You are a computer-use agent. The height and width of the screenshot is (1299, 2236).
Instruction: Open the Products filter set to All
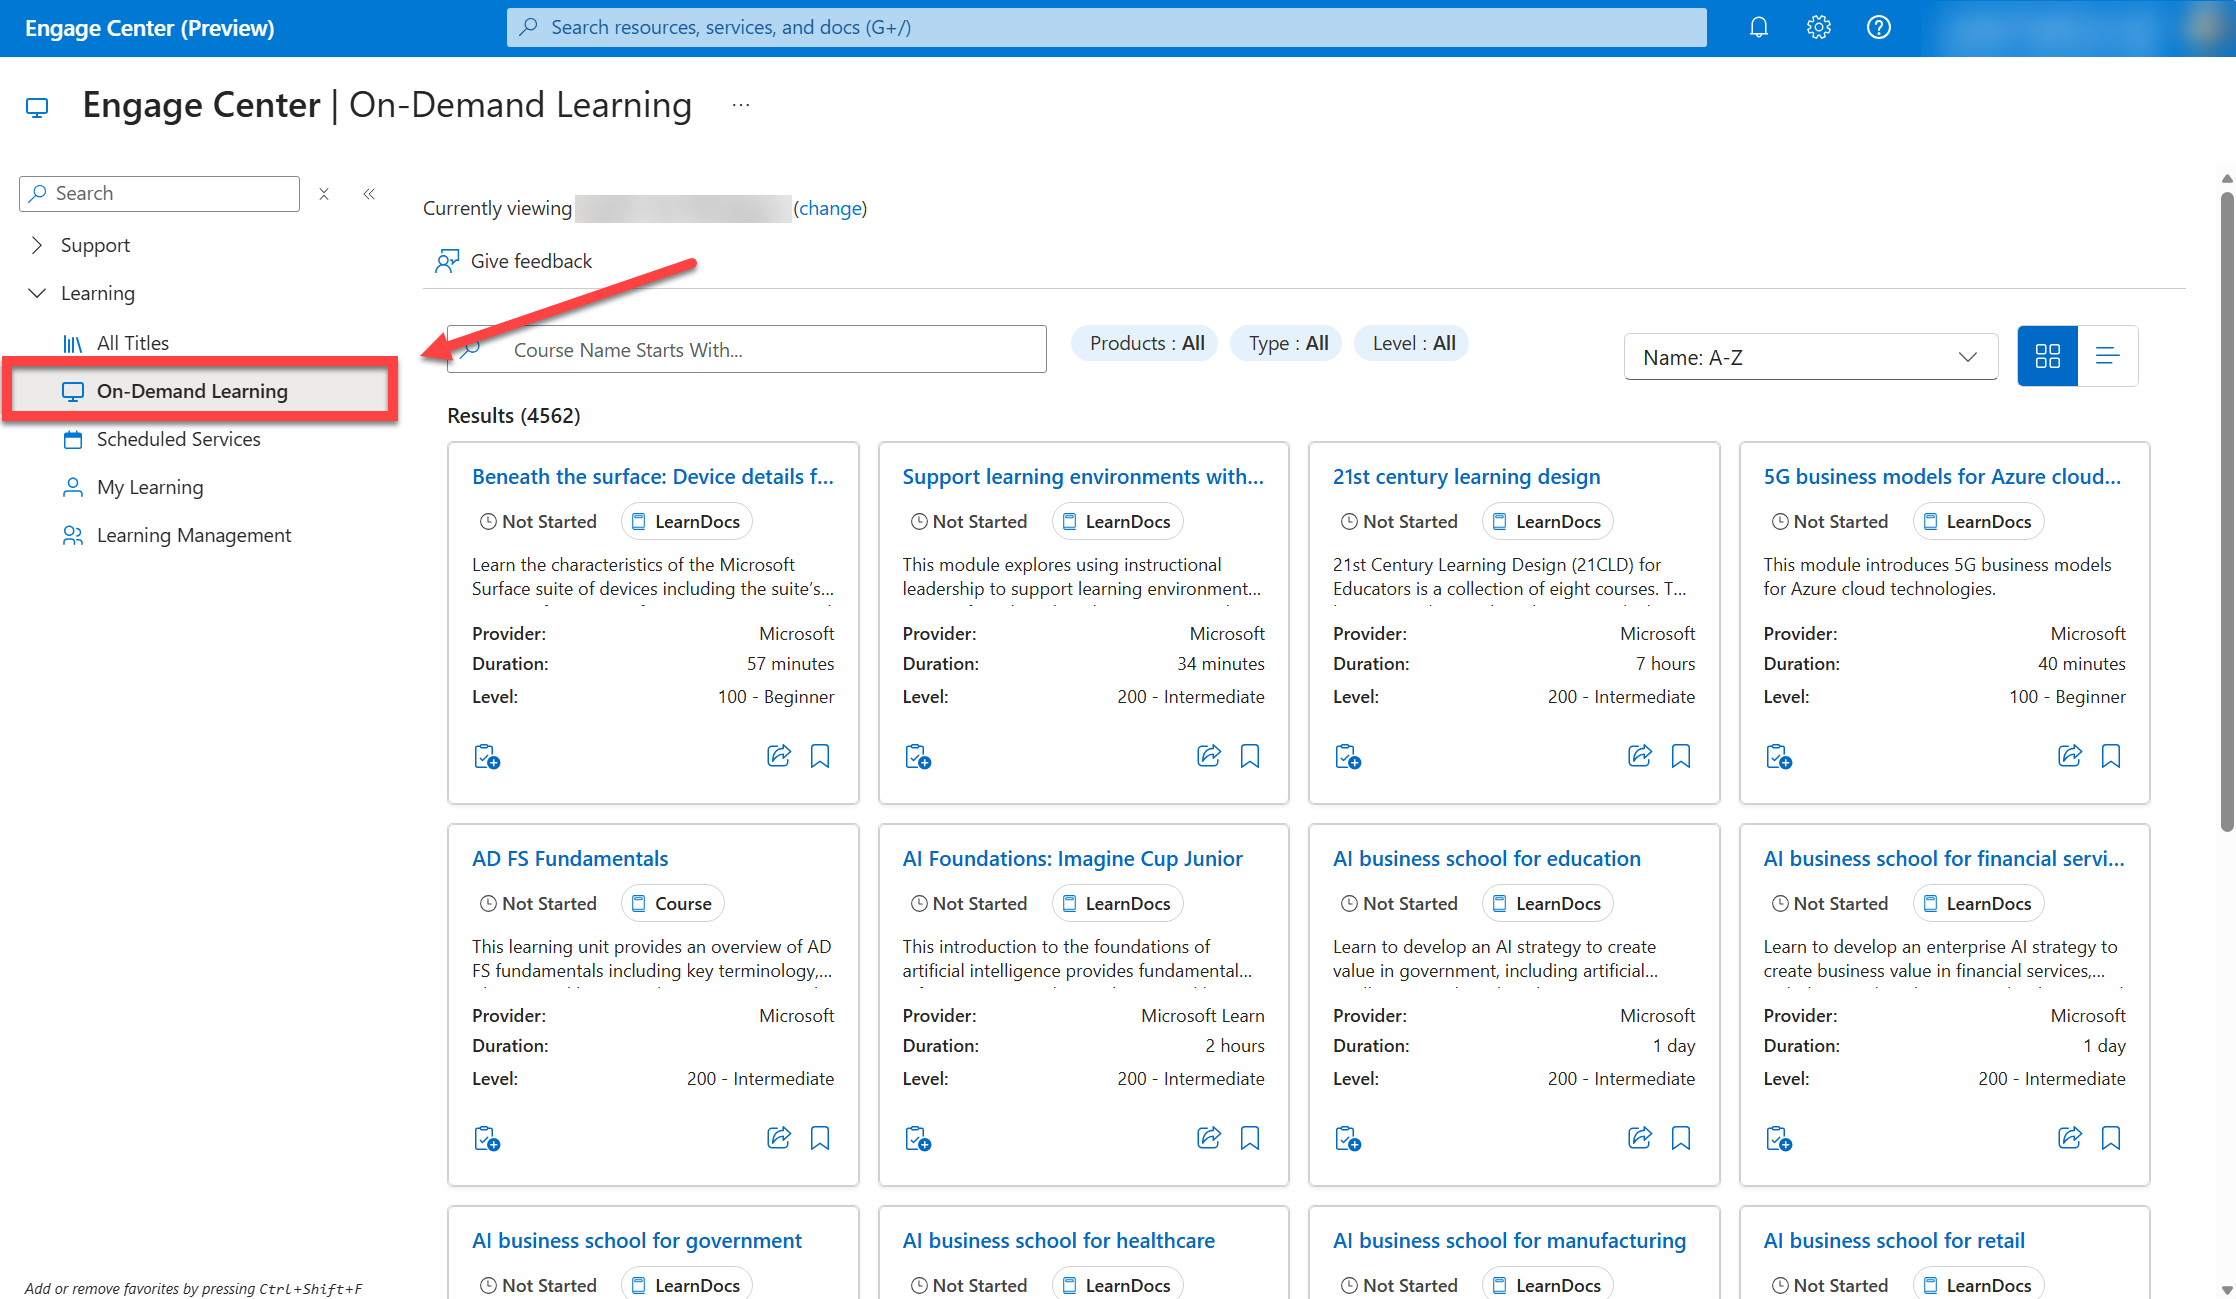click(x=1143, y=342)
